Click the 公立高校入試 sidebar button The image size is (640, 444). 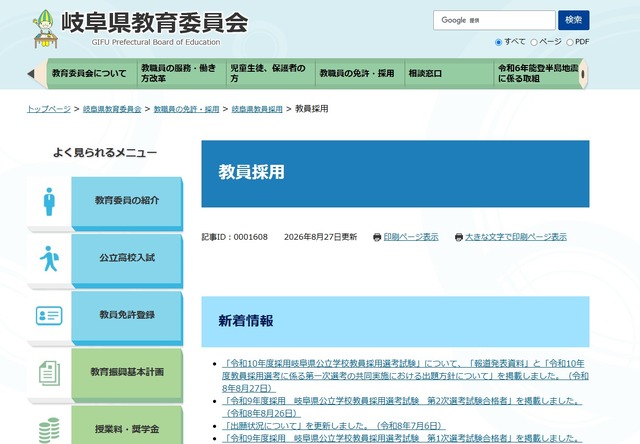(127, 259)
